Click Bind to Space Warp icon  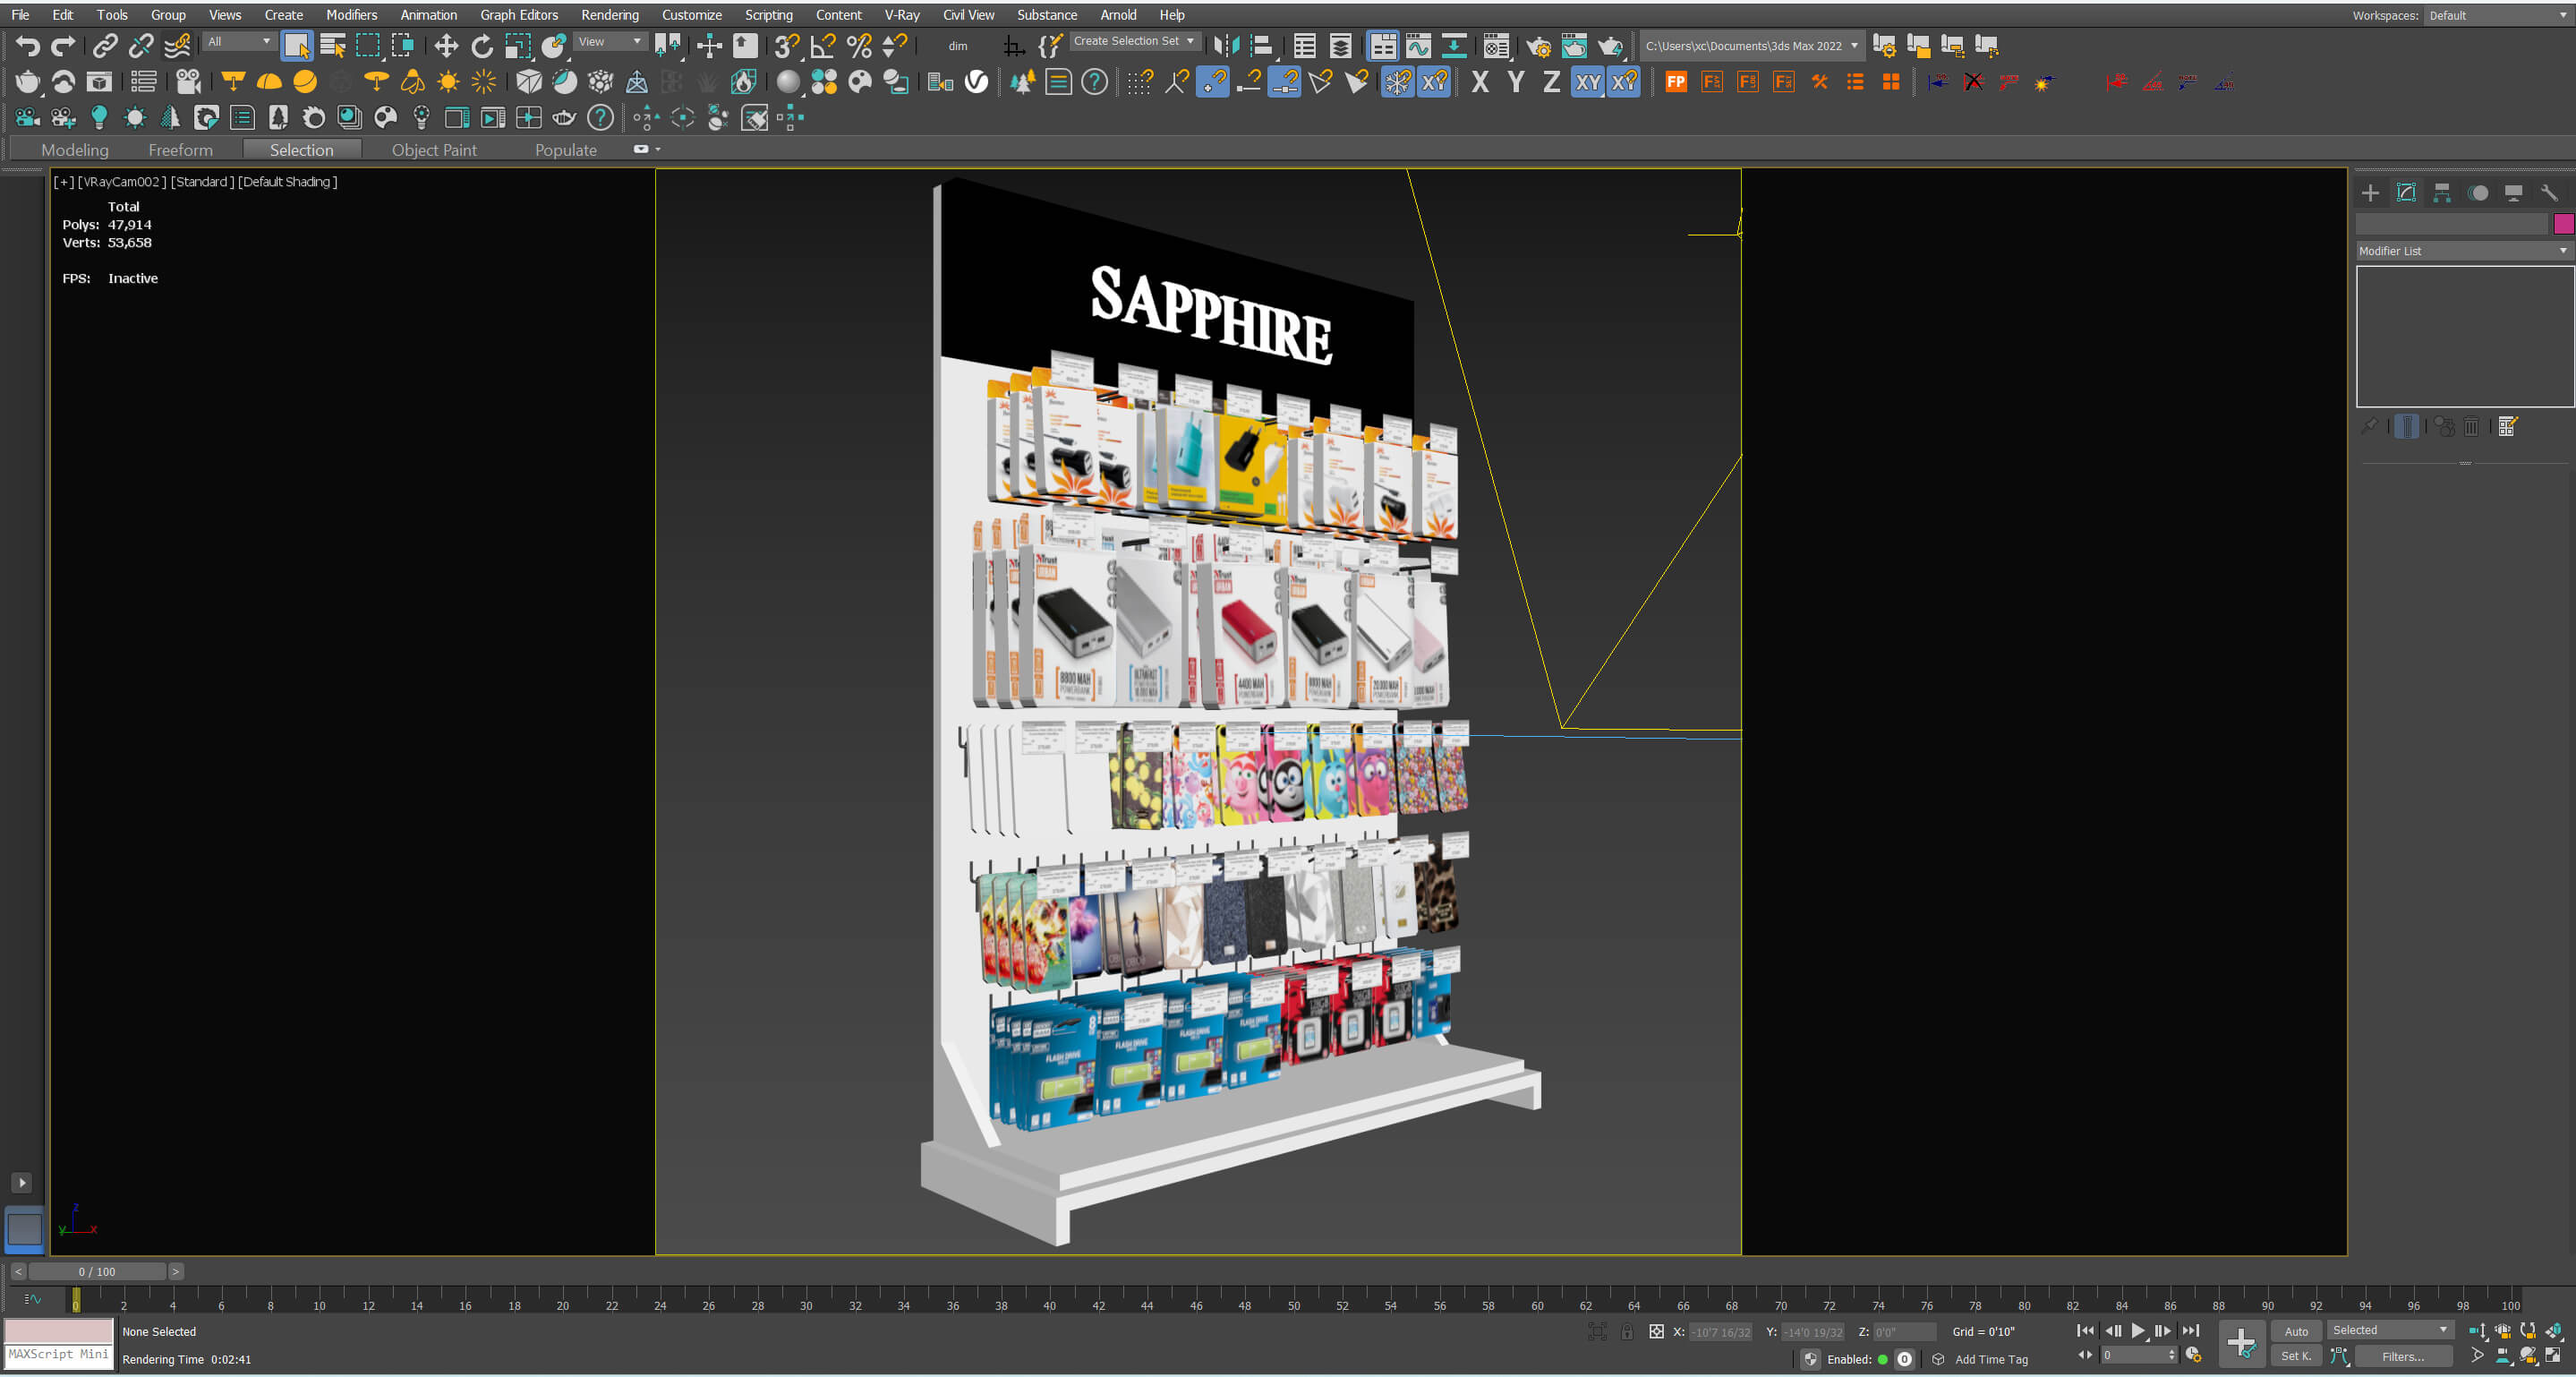[177, 46]
